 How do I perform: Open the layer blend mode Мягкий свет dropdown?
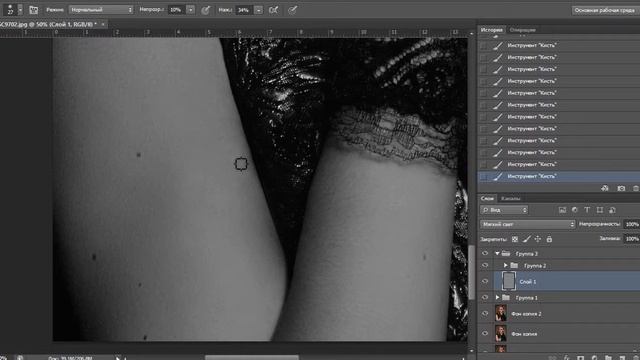[528, 224]
